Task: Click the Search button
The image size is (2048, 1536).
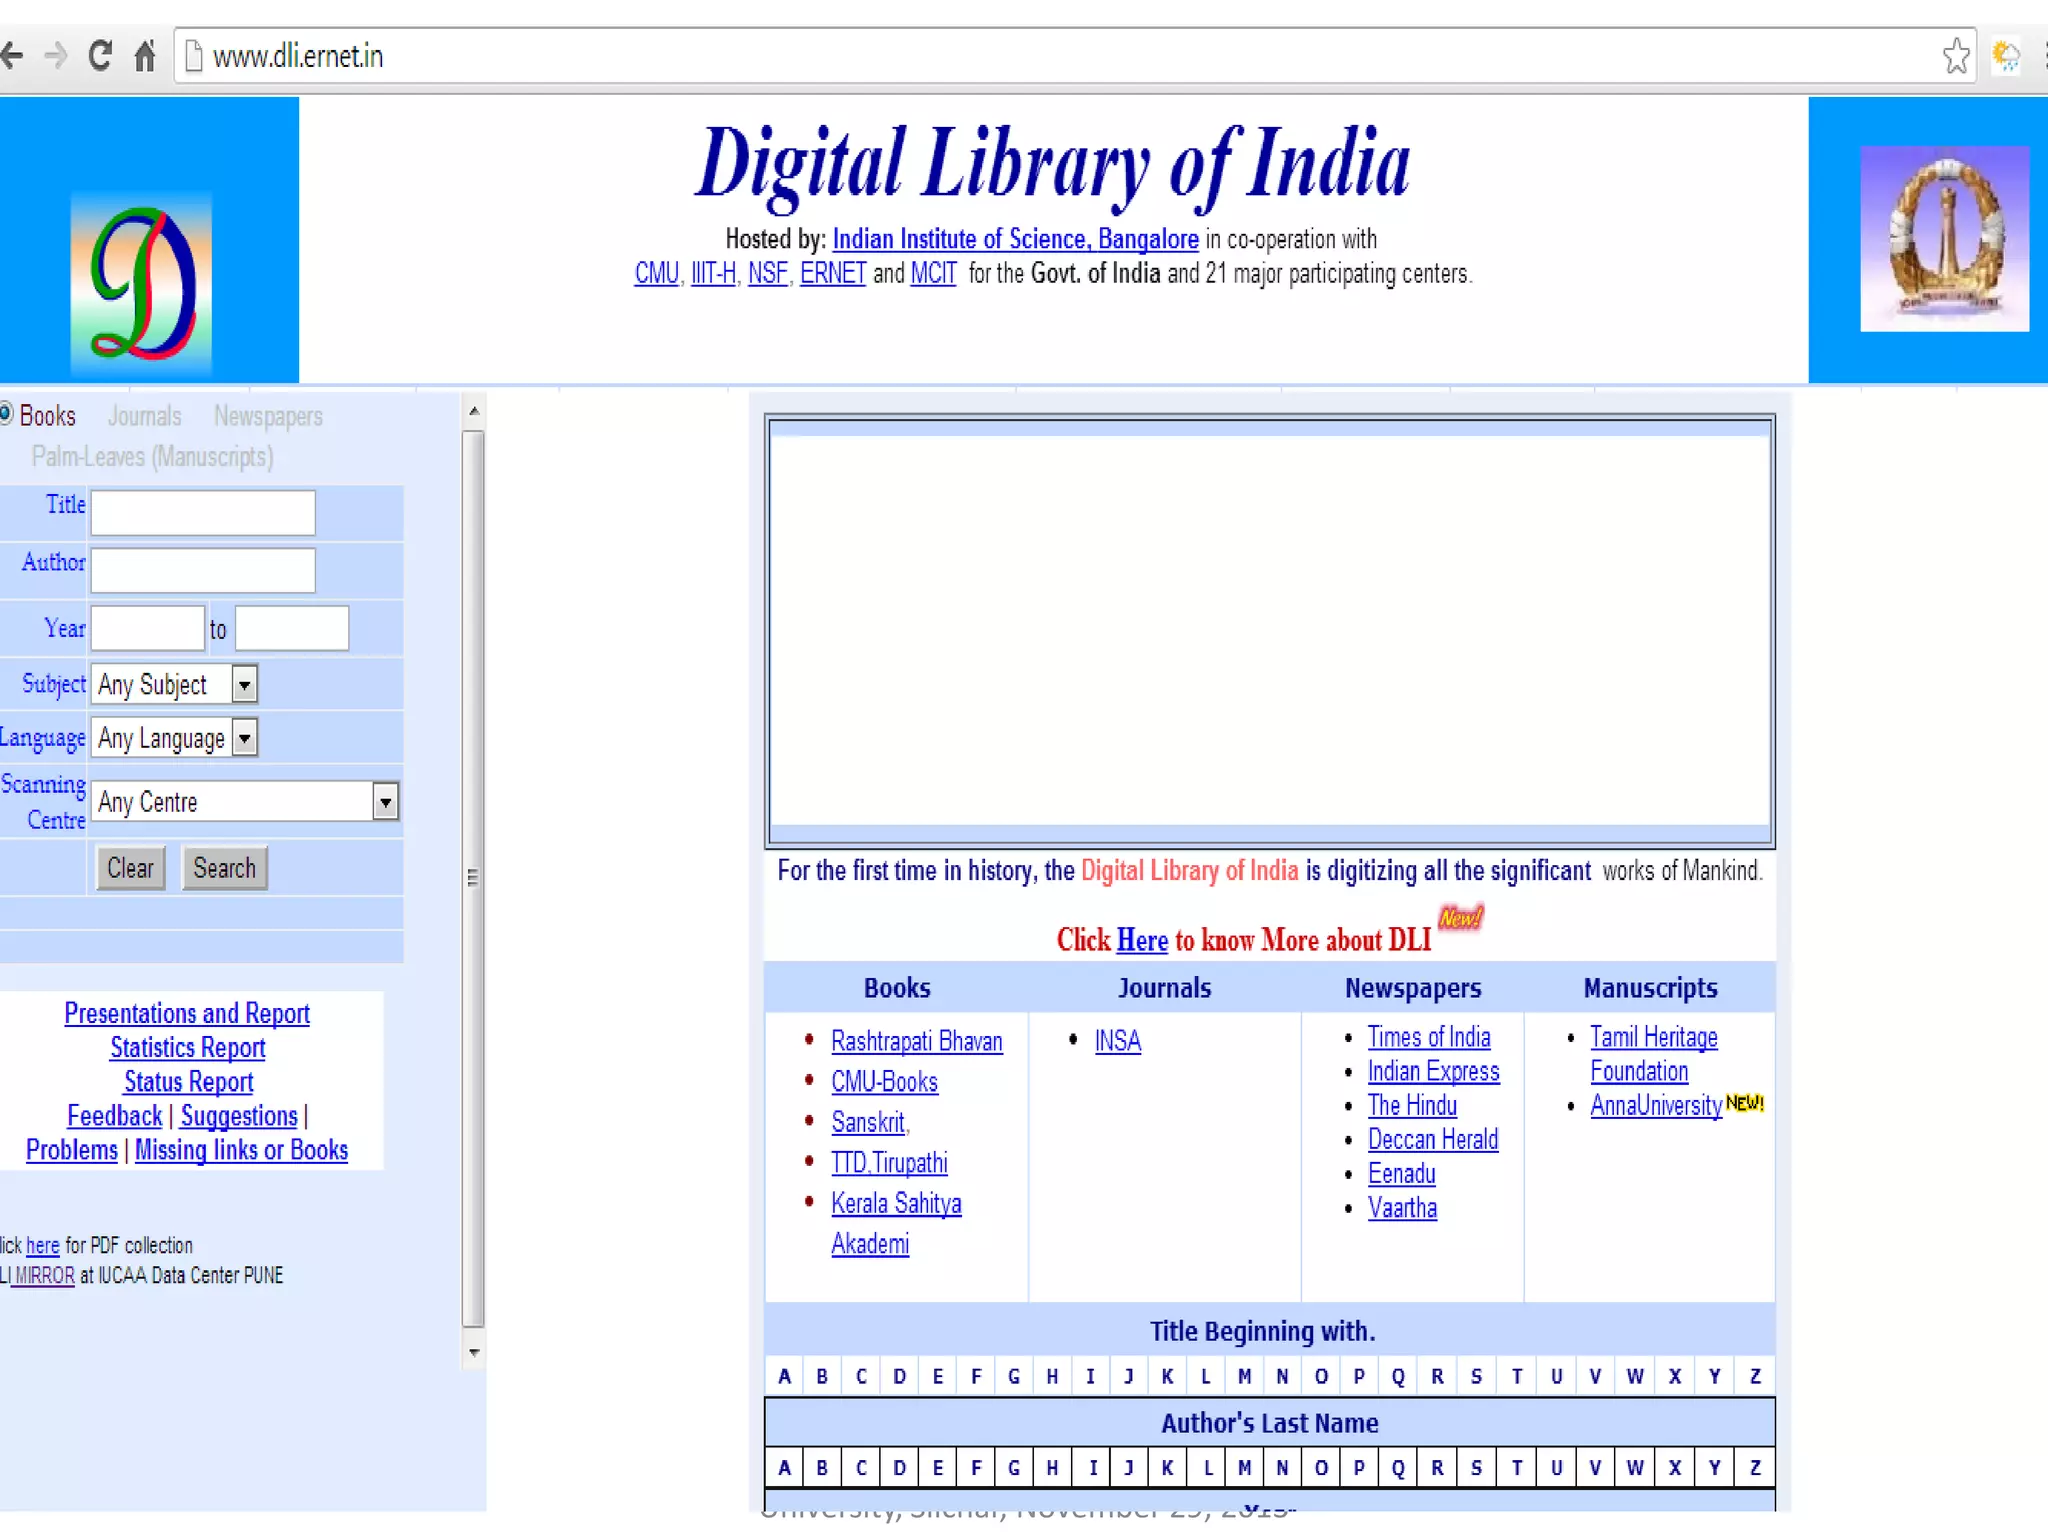Action: click(224, 868)
